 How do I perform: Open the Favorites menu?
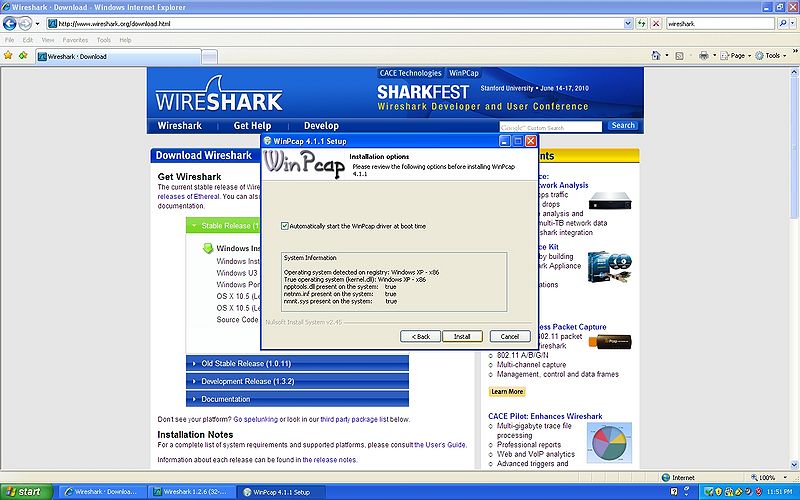pos(76,40)
